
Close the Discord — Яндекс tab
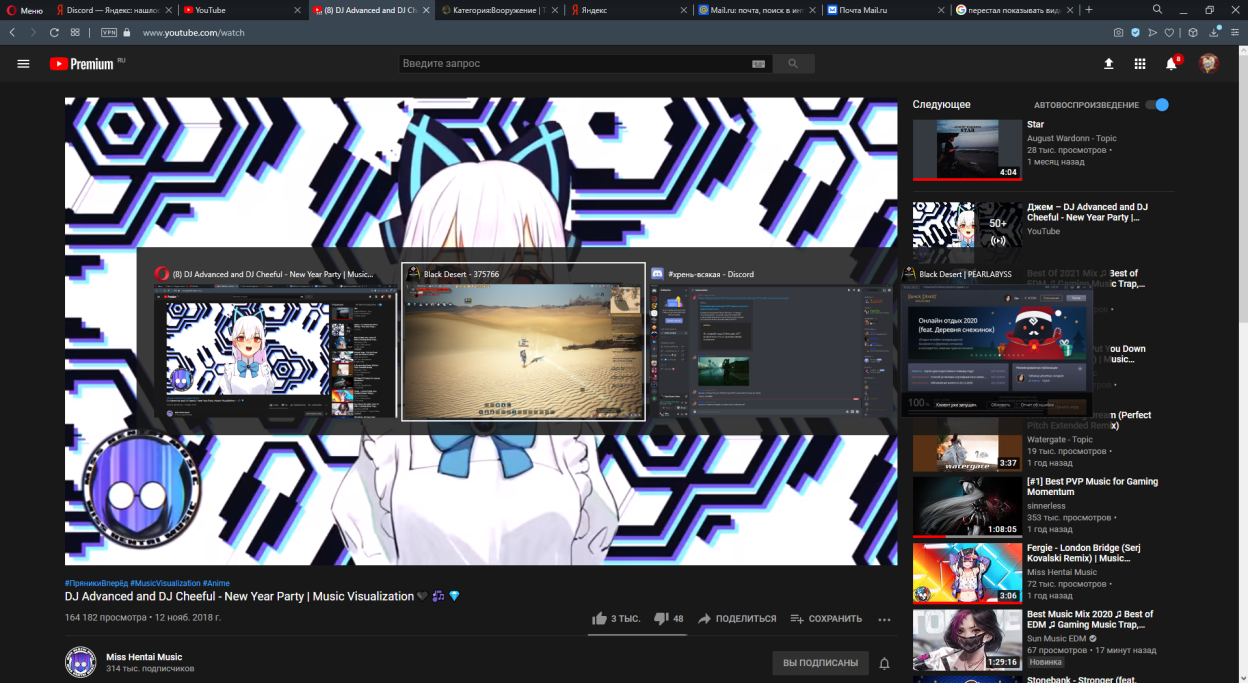(168, 10)
